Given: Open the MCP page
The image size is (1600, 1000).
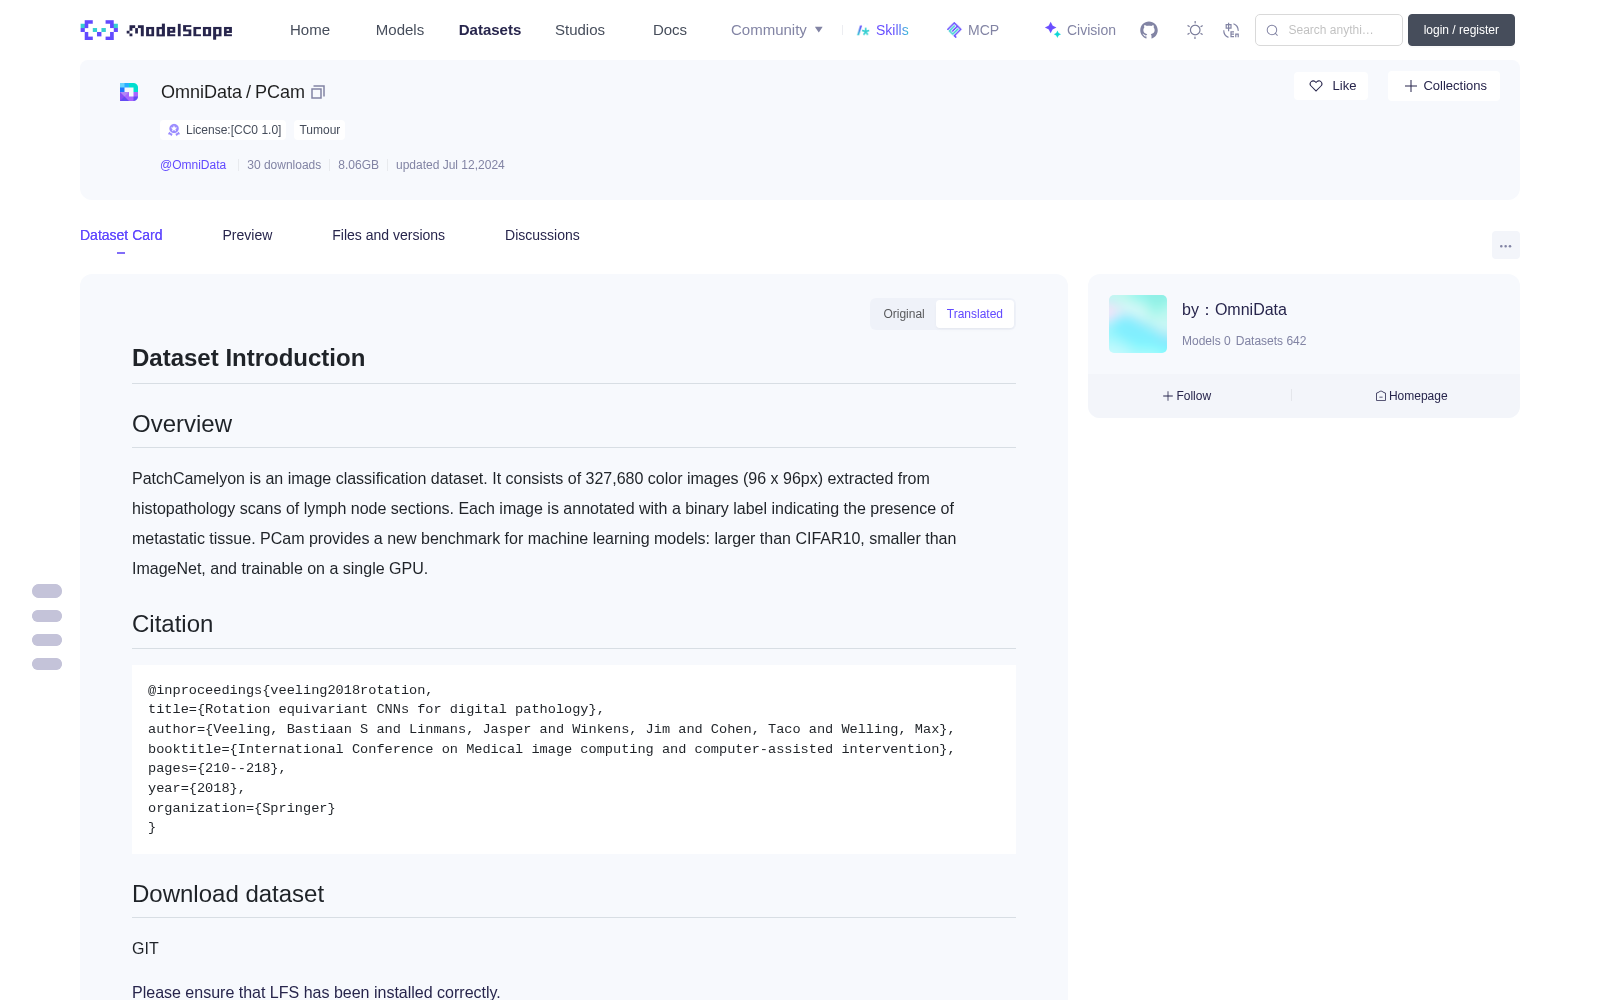Looking at the screenshot, I should tap(973, 30).
